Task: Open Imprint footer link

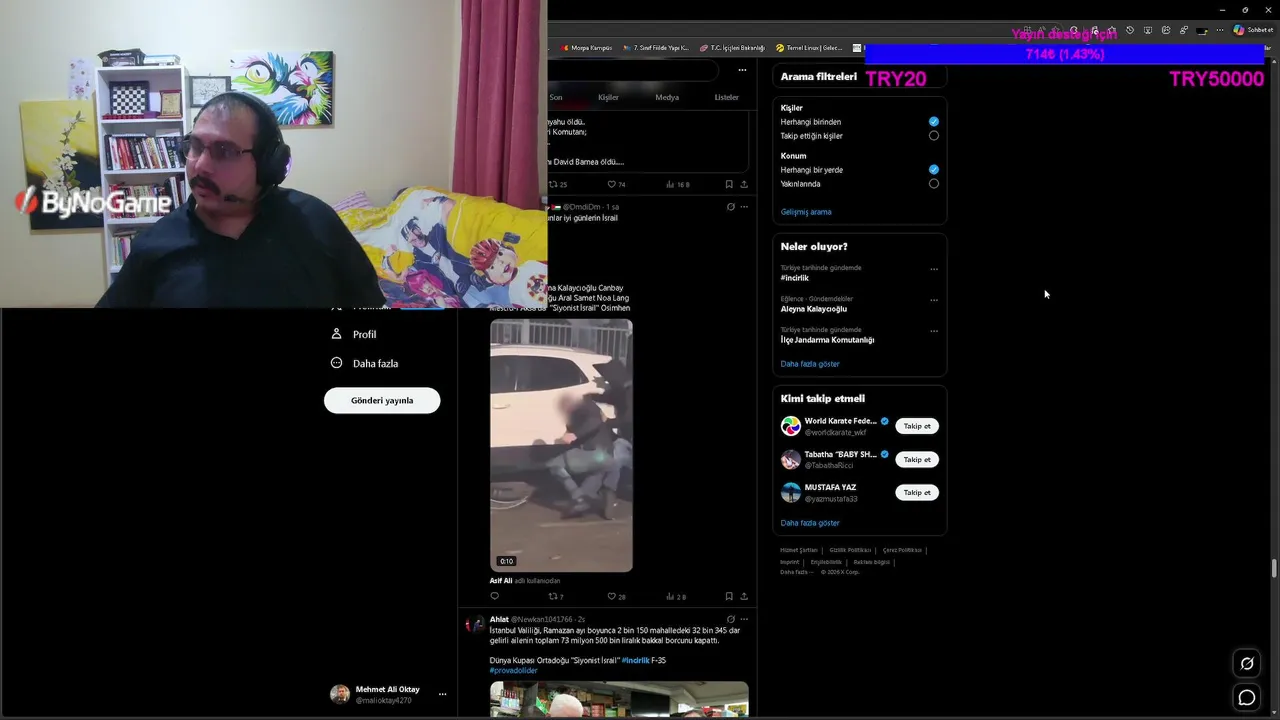Action: (x=790, y=562)
